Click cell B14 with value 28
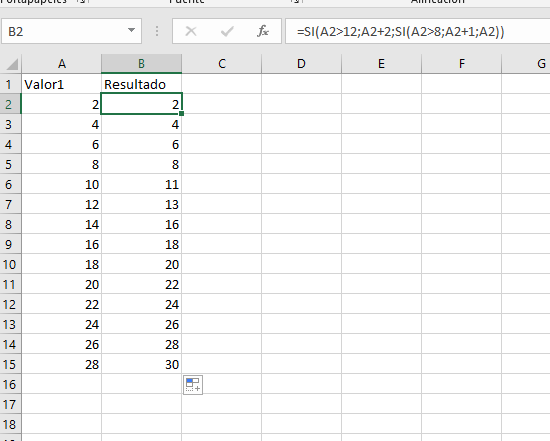 pos(141,344)
